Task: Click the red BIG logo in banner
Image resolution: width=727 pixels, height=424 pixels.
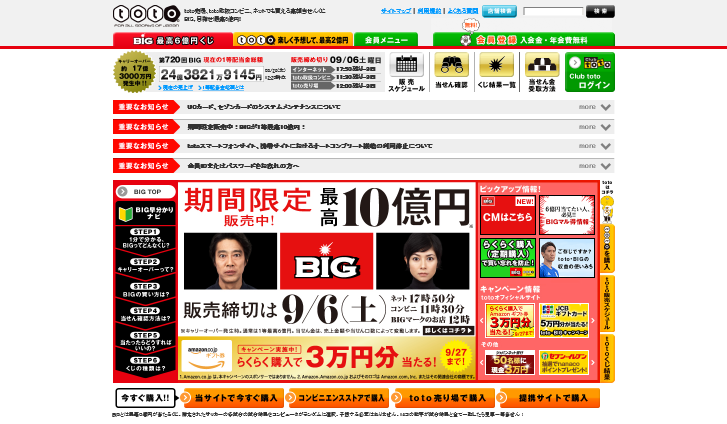Action: [x=326, y=261]
